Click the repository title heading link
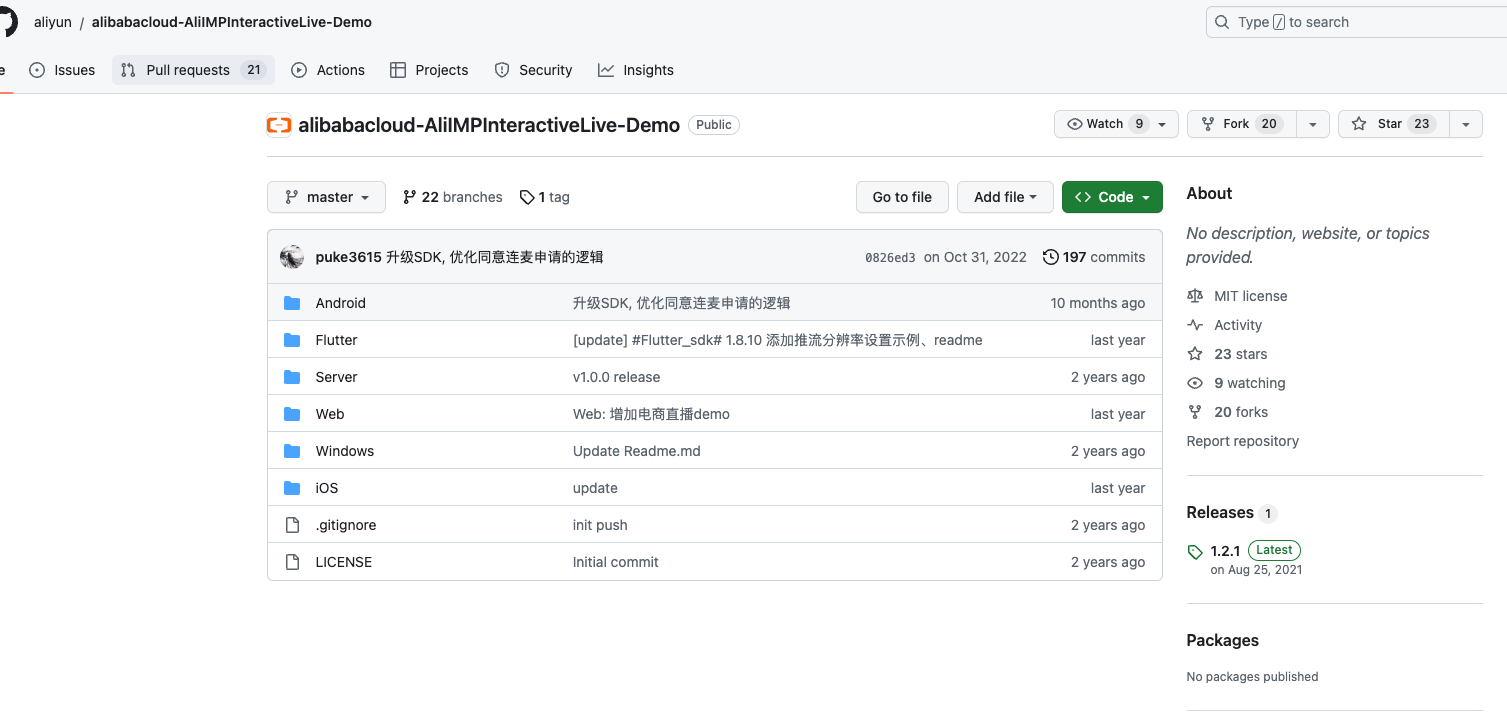 point(489,125)
